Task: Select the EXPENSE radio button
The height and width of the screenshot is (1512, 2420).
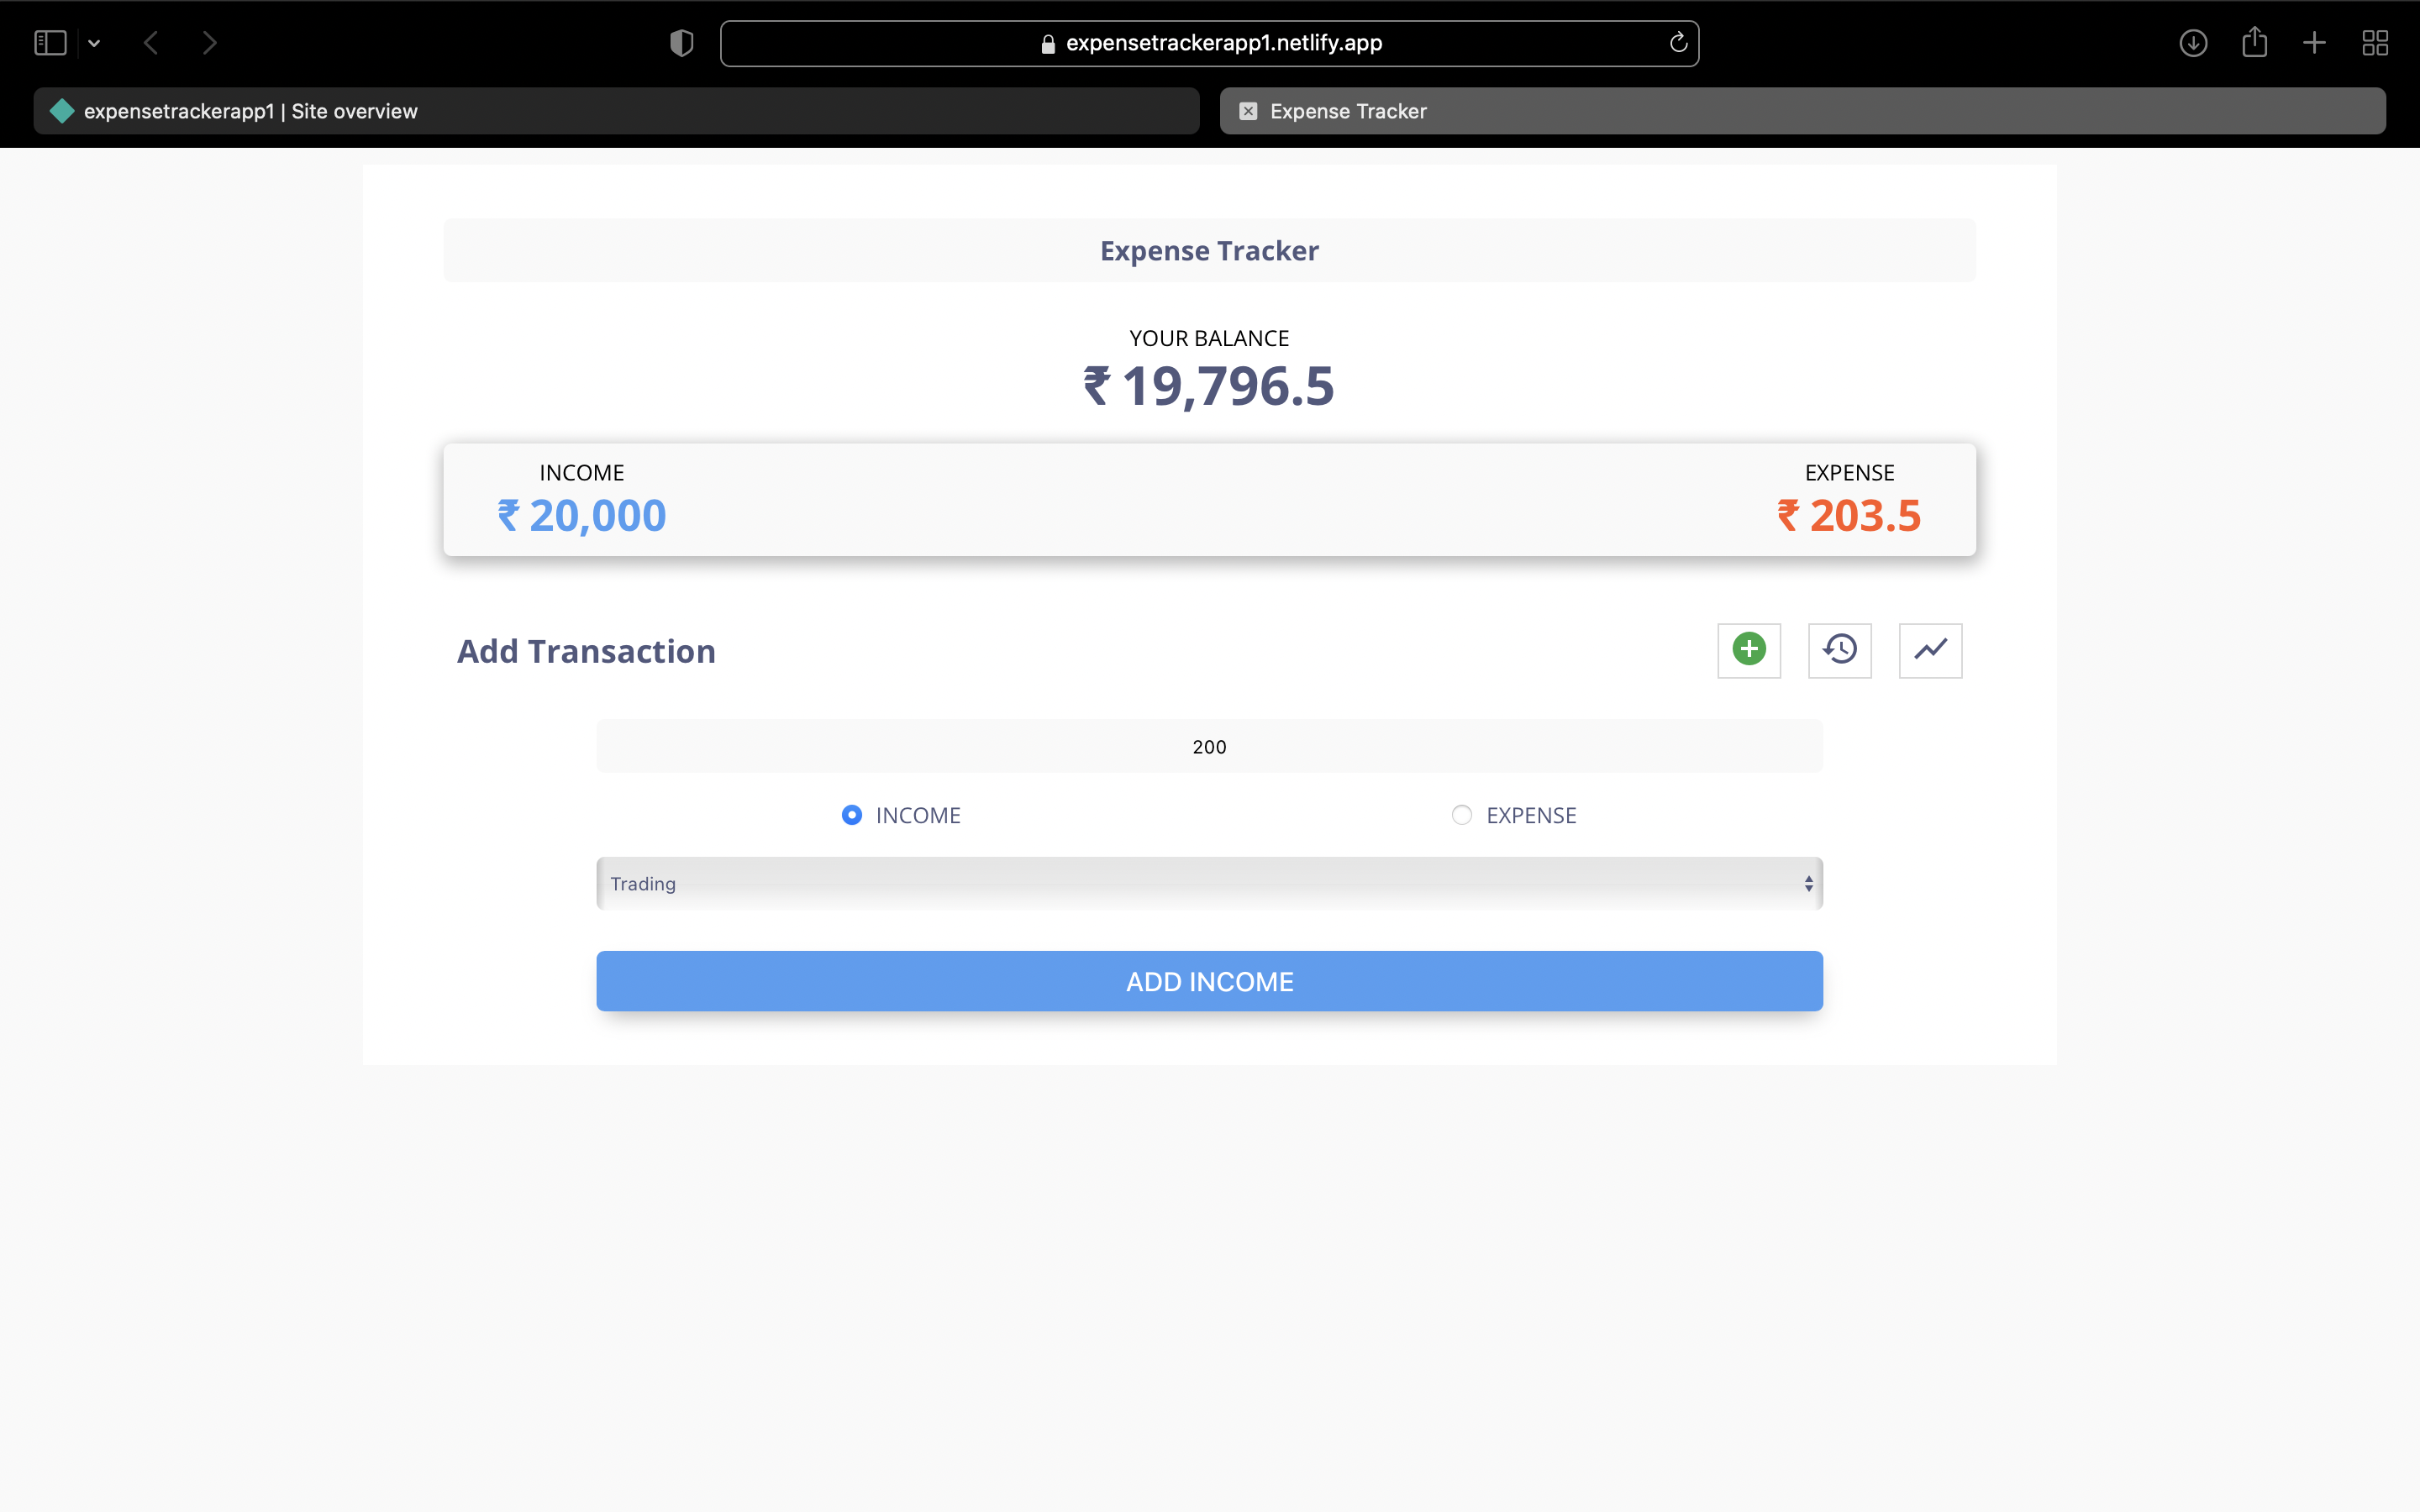Action: click(1461, 815)
